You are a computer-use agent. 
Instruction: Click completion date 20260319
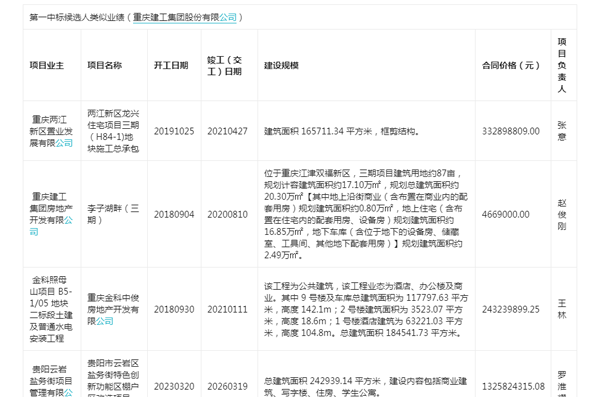(x=227, y=387)
